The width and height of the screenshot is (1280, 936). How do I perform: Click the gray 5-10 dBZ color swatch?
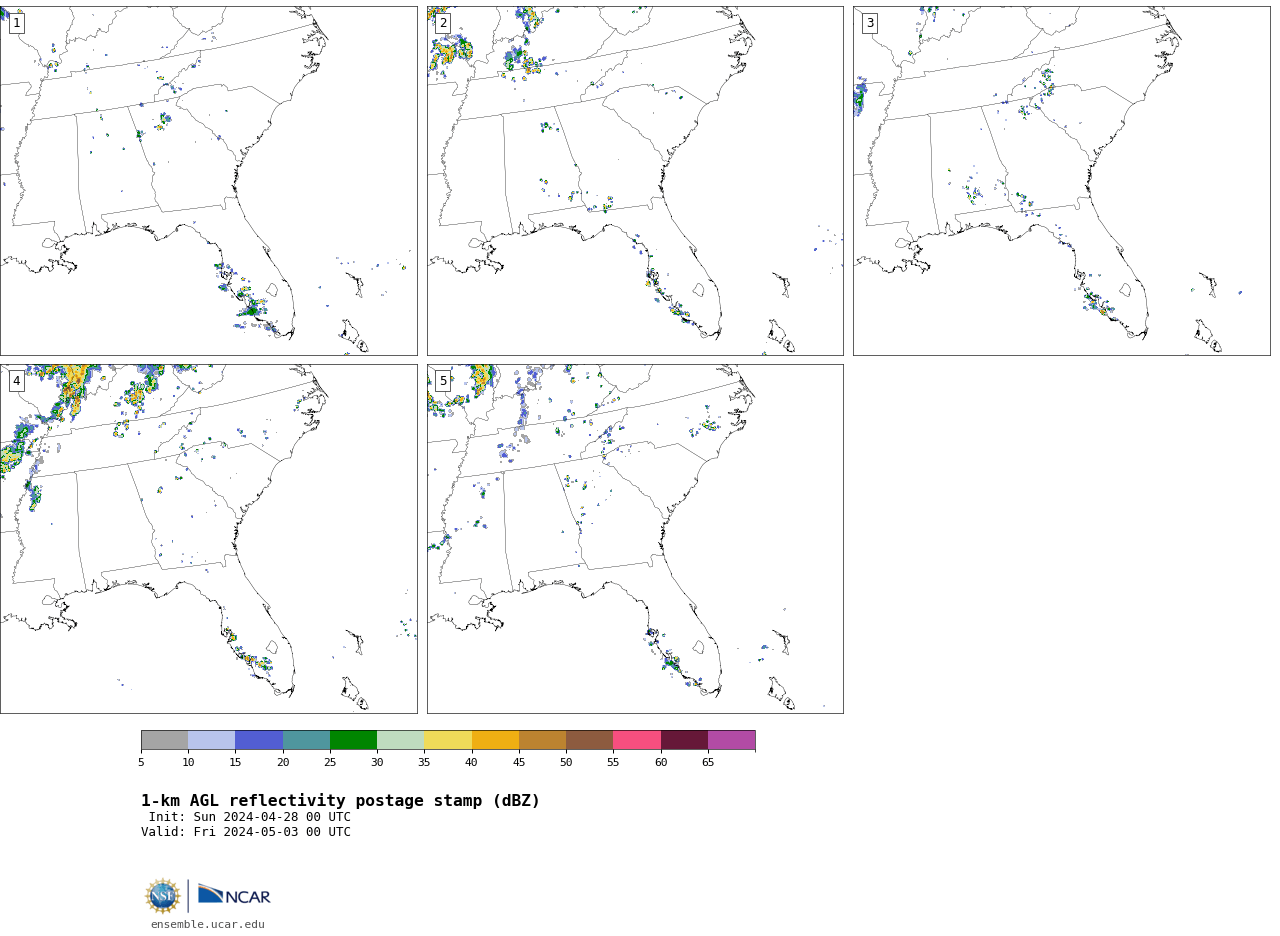(164, 740)
